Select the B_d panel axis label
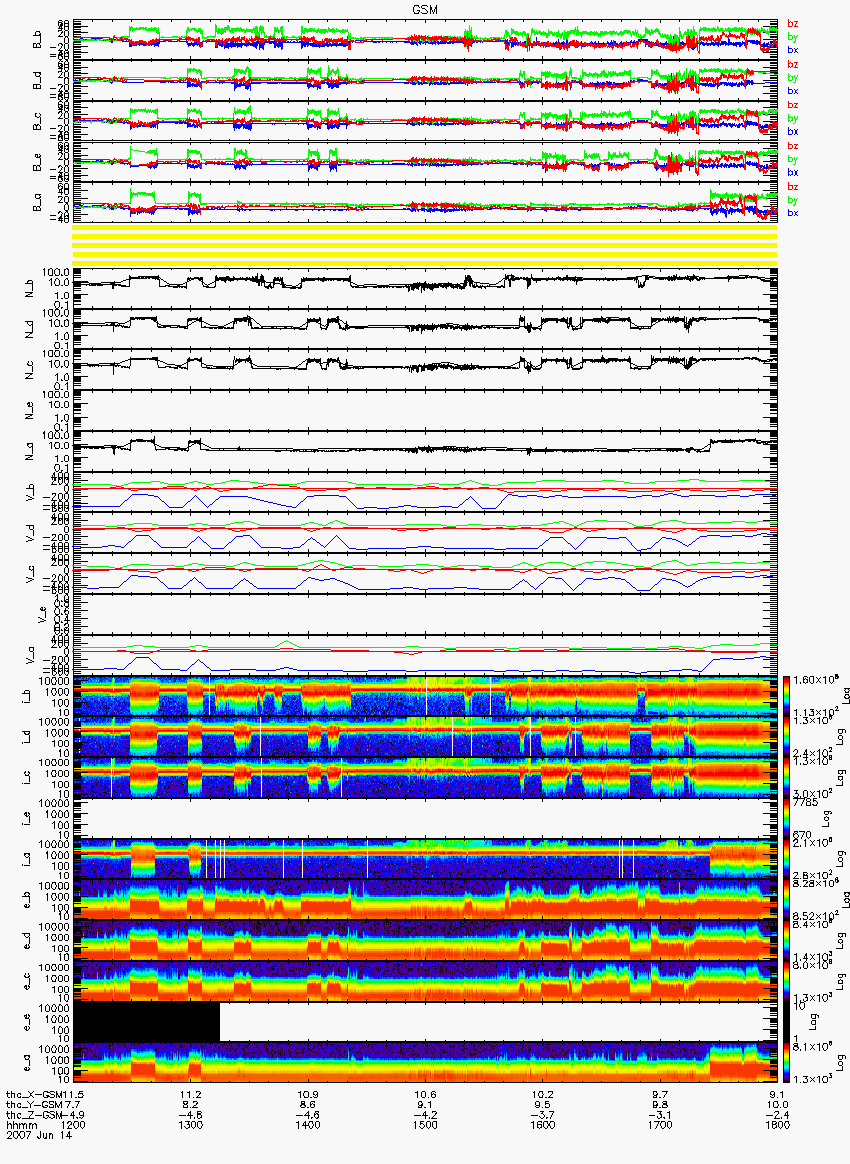Image resolution: width=850 pixels, height=1164 pixels. (37, 81)
